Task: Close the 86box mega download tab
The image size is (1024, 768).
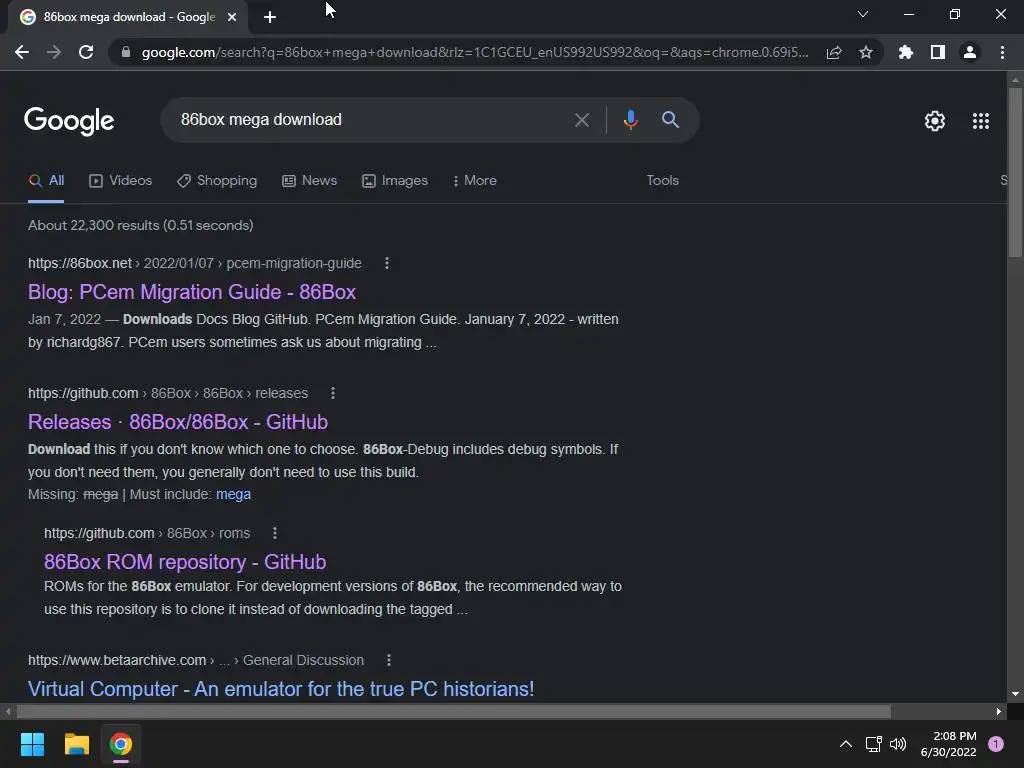Action: point(232,17)
